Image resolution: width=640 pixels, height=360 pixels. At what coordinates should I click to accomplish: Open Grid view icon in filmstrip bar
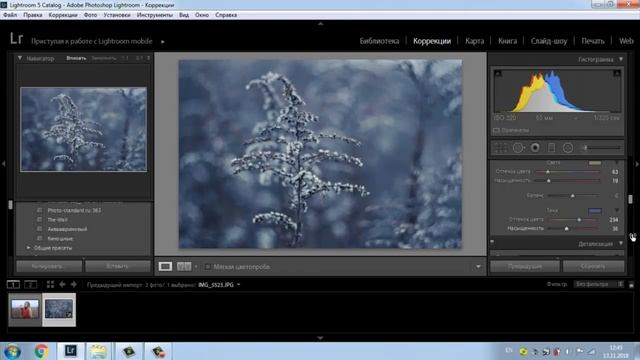pos(50,284)
